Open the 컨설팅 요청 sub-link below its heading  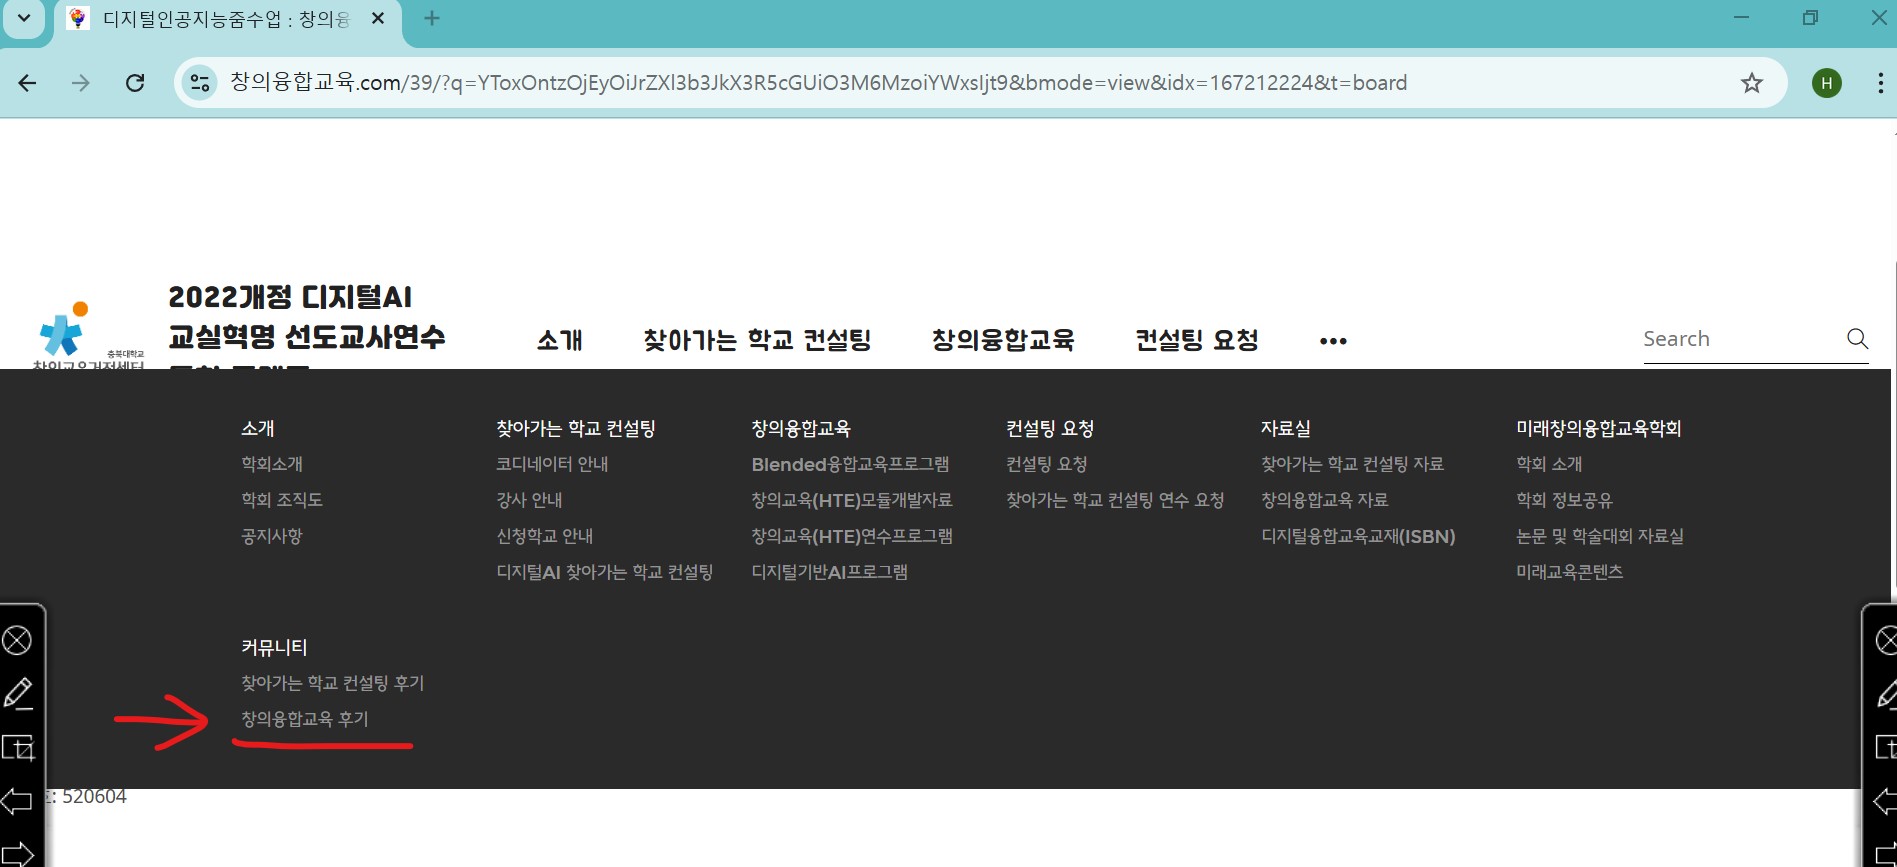1047,464
